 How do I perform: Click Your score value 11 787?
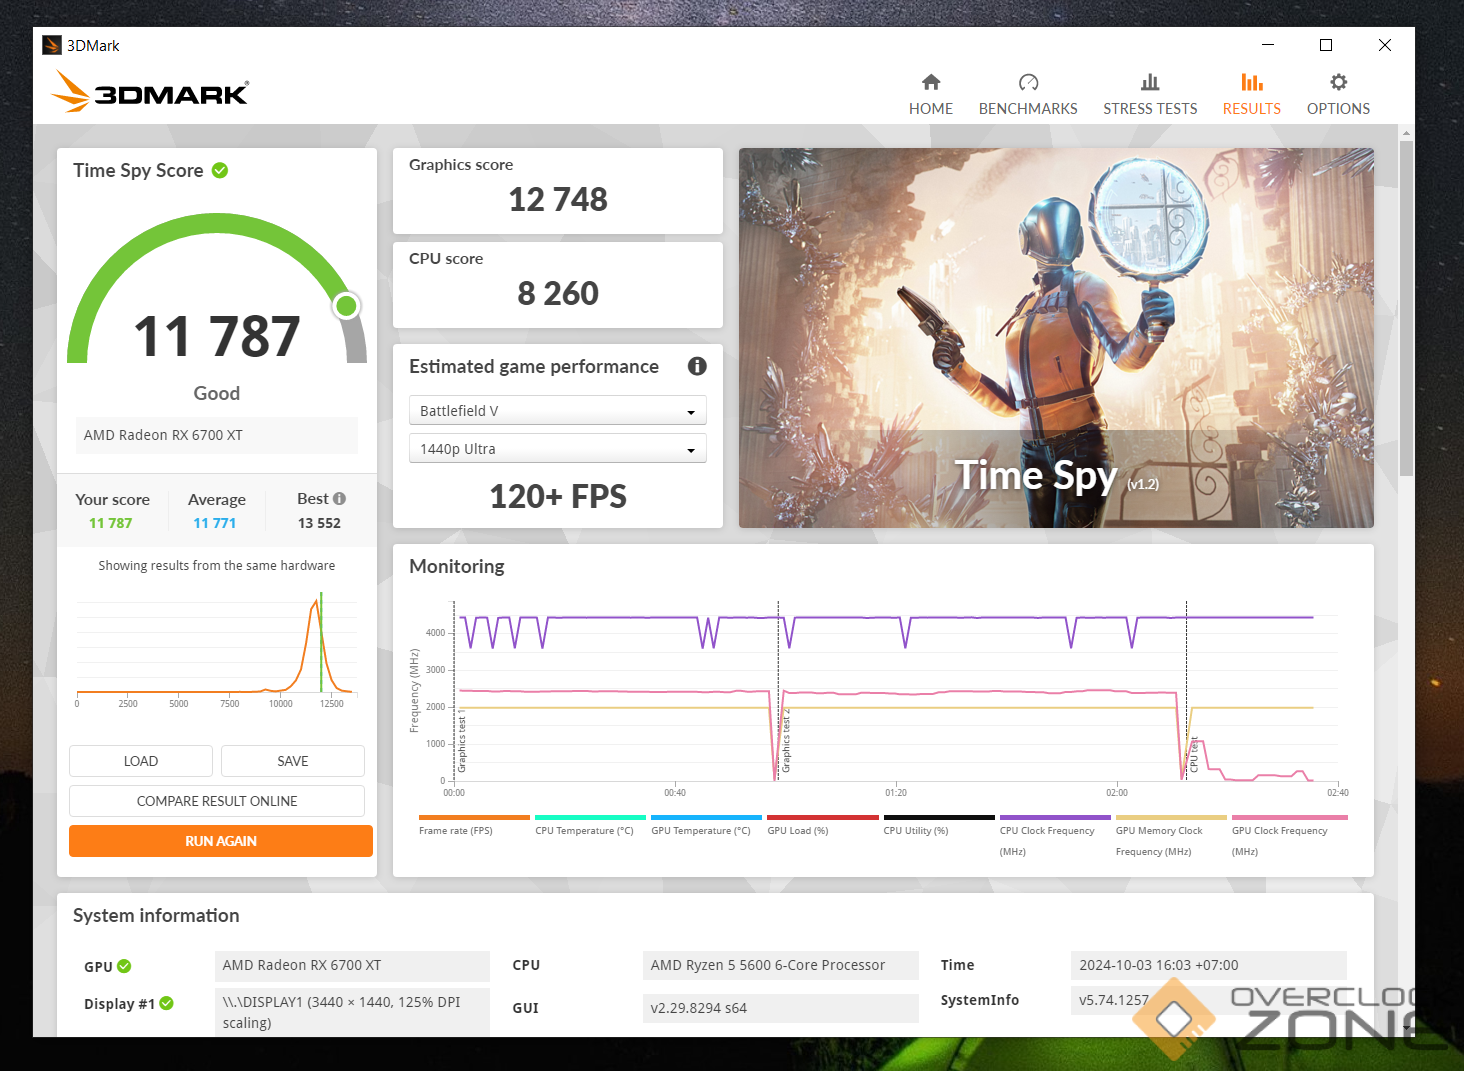[x=111, y=523]
